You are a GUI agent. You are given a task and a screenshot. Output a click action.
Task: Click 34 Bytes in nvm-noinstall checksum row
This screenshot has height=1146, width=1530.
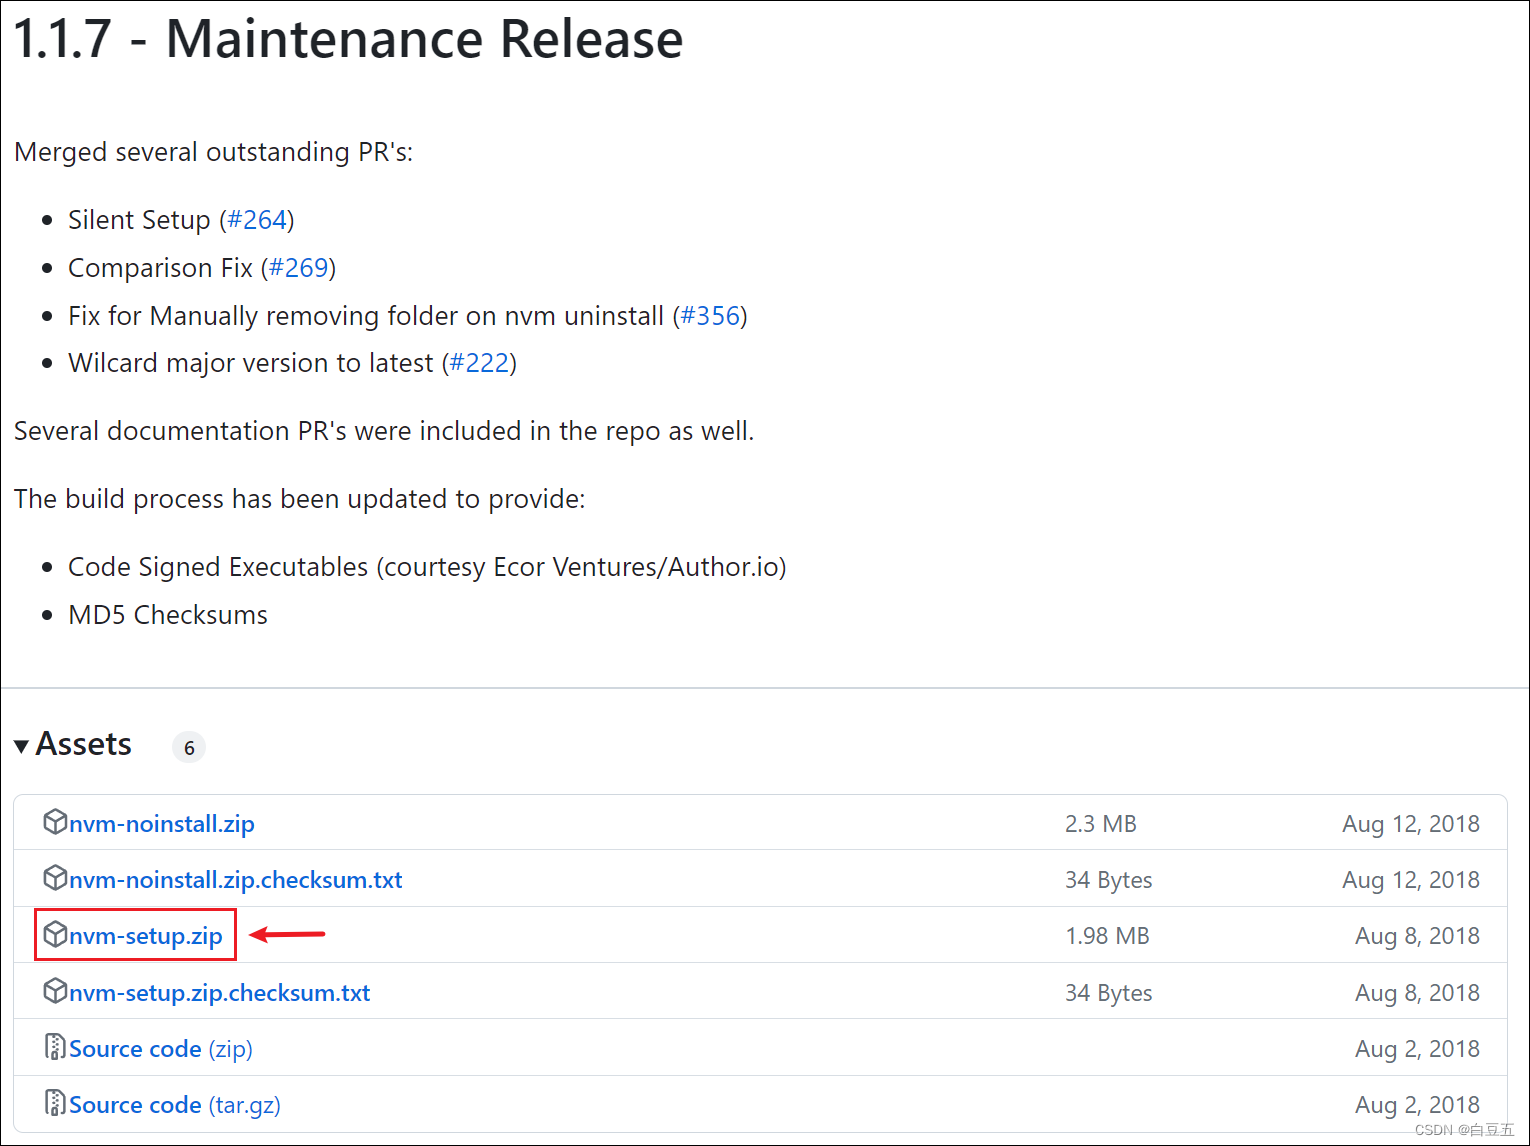click(x=1109, y=880)
